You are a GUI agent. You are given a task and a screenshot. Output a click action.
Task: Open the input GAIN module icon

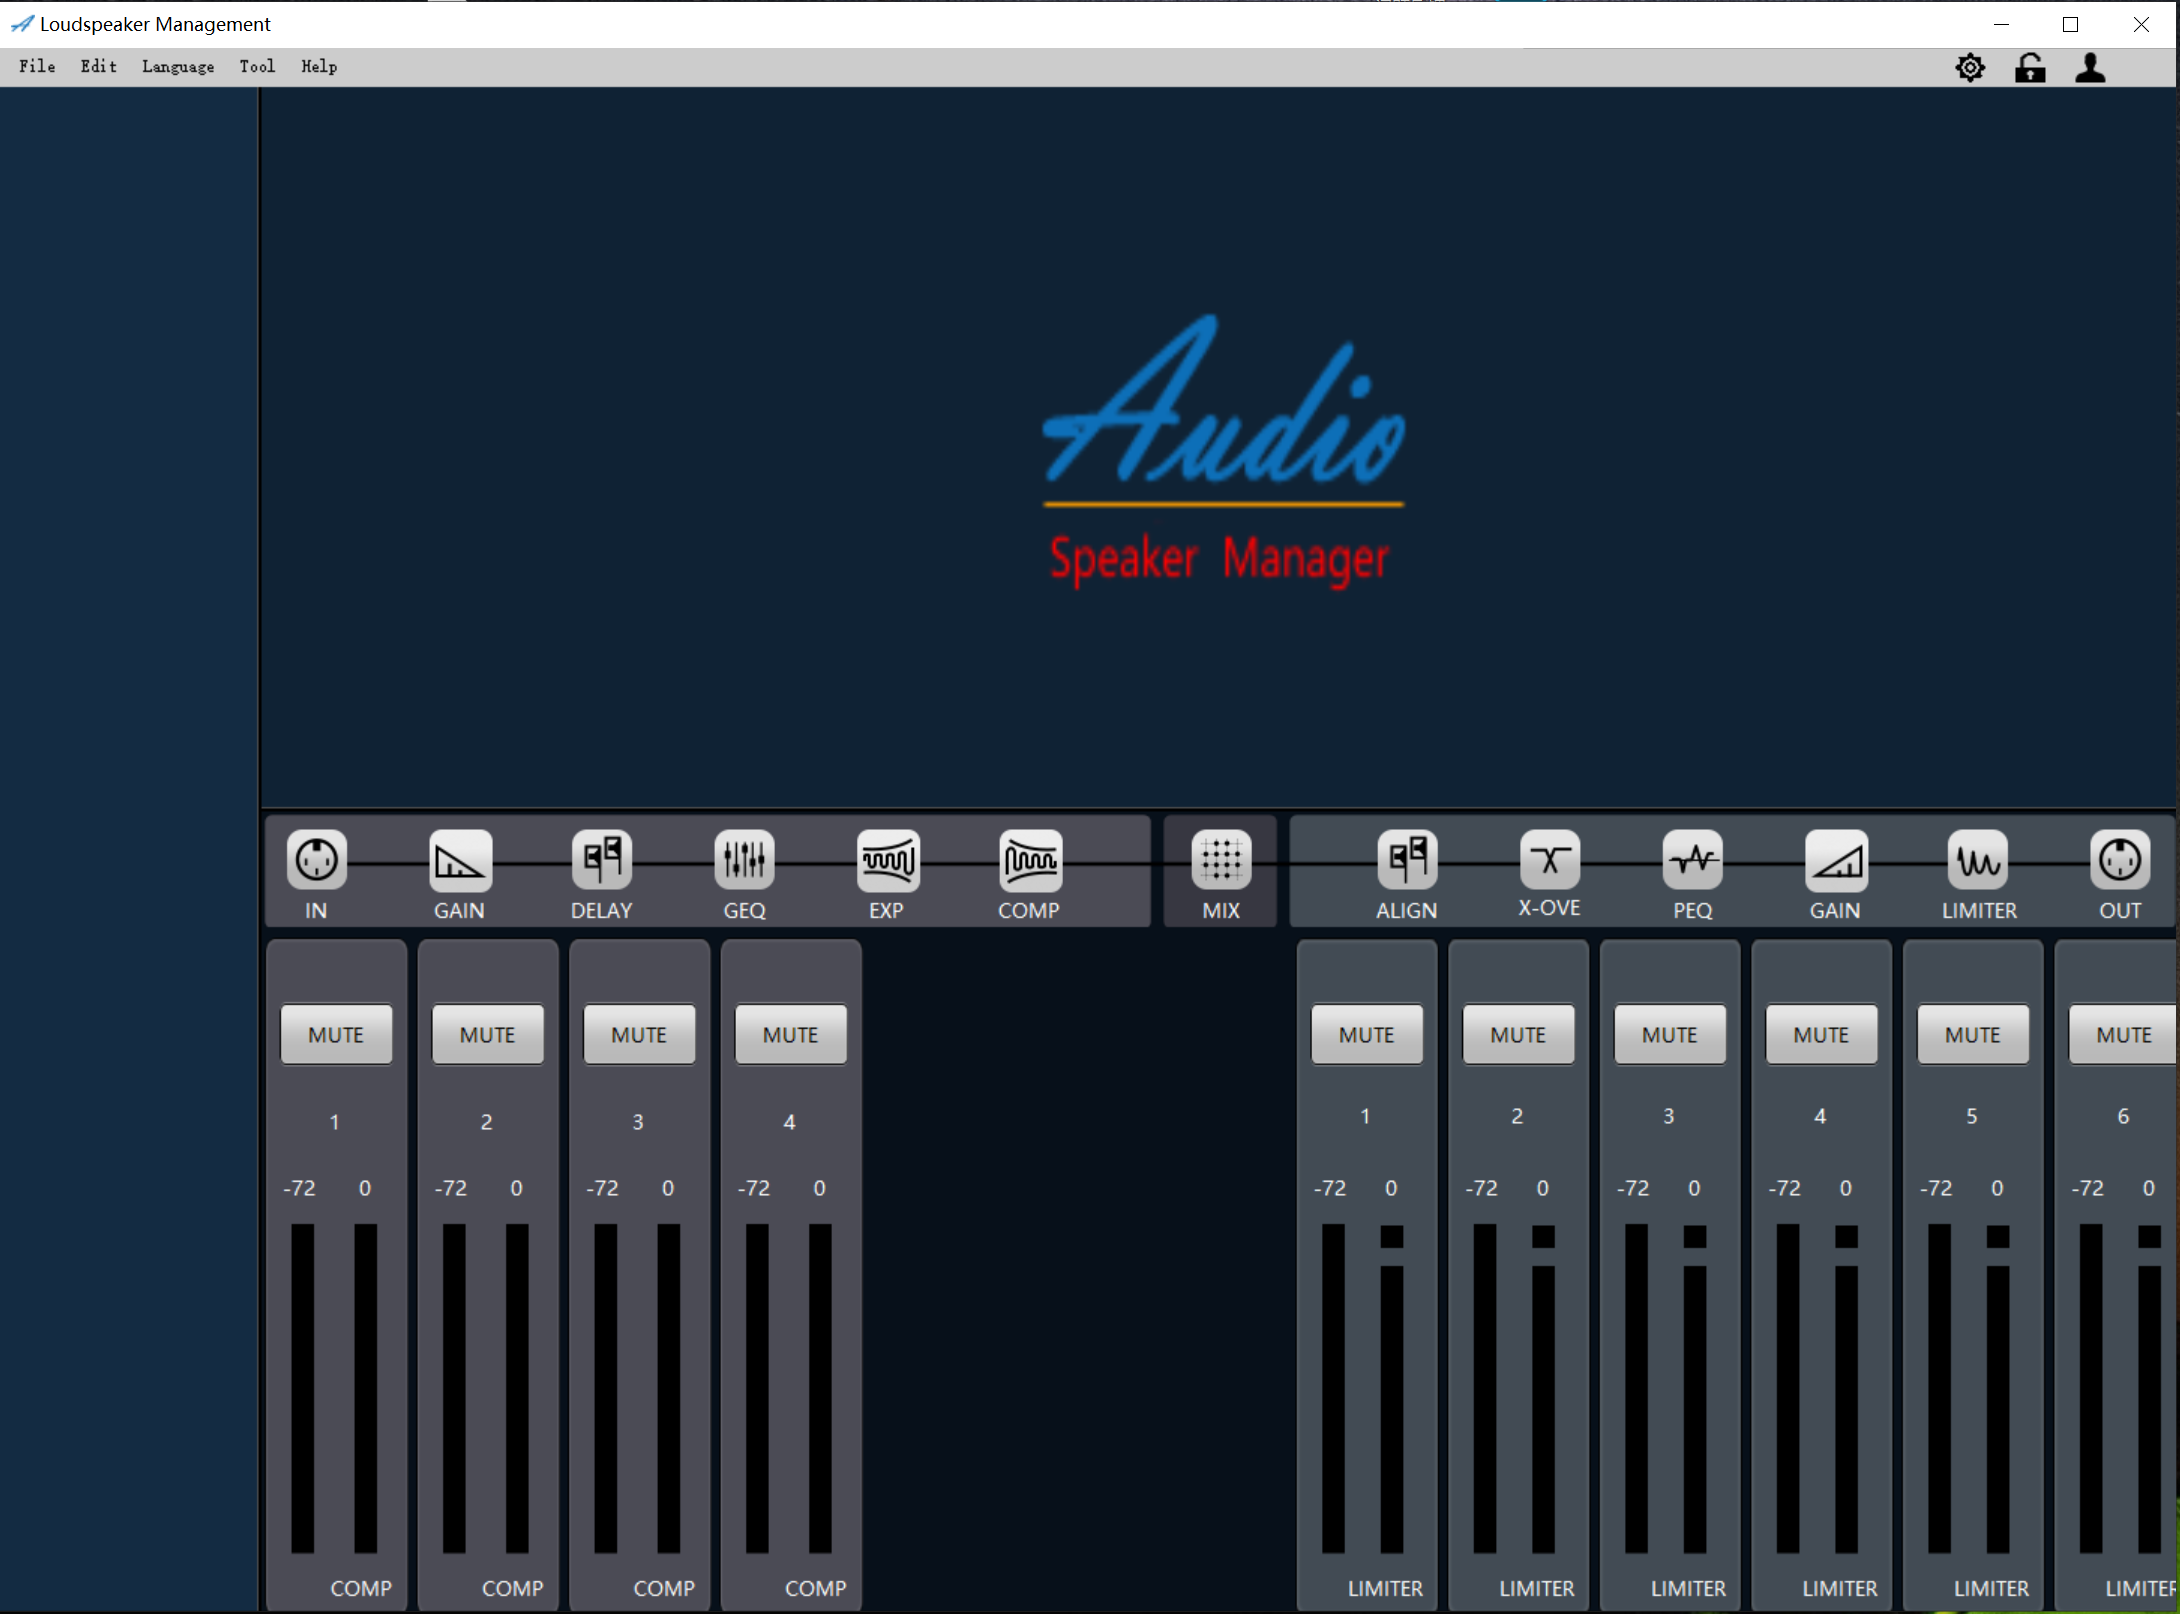tap(460, 860)
